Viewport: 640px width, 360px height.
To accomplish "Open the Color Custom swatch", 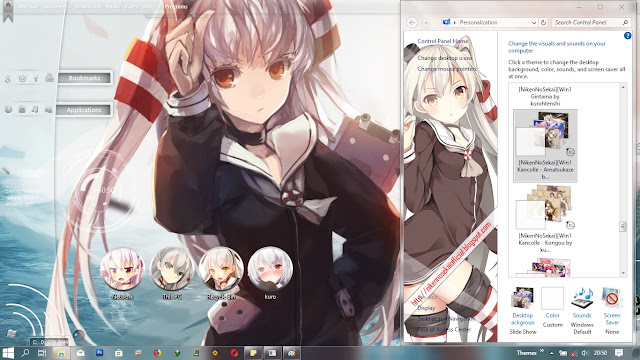I will 553,307.
